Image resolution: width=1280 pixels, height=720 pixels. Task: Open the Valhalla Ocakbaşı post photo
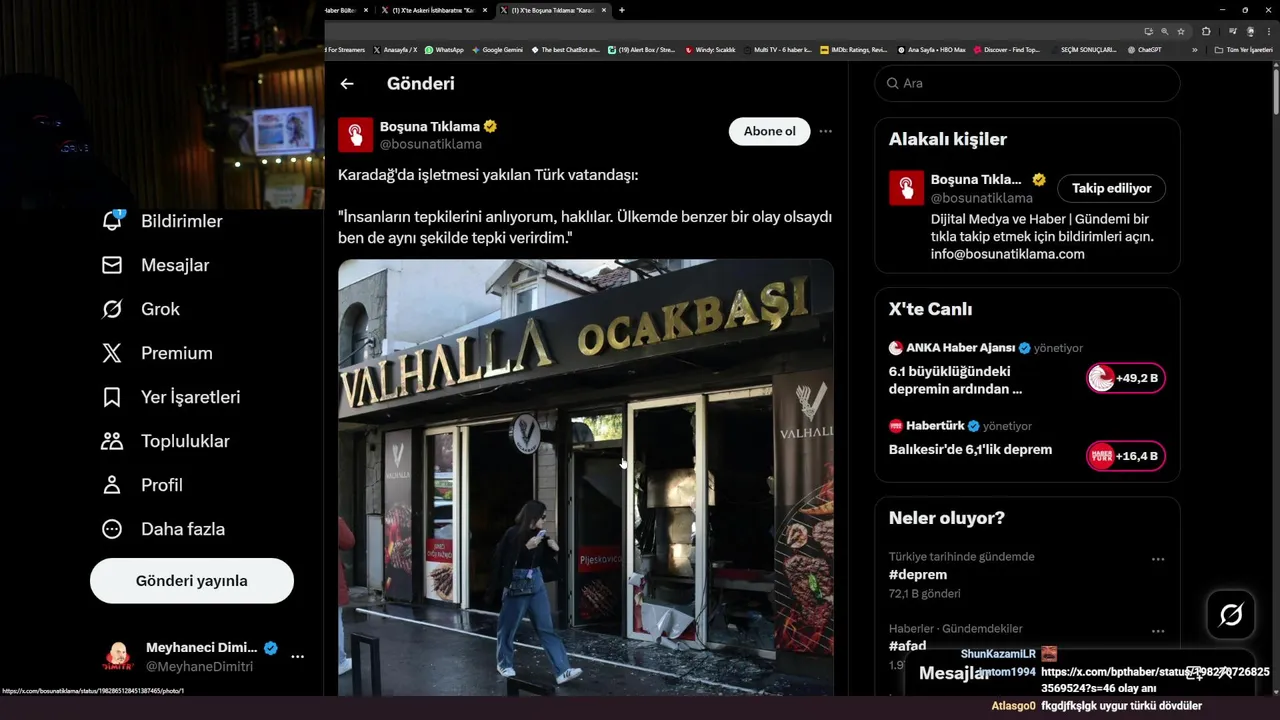(x=585, y=478)
